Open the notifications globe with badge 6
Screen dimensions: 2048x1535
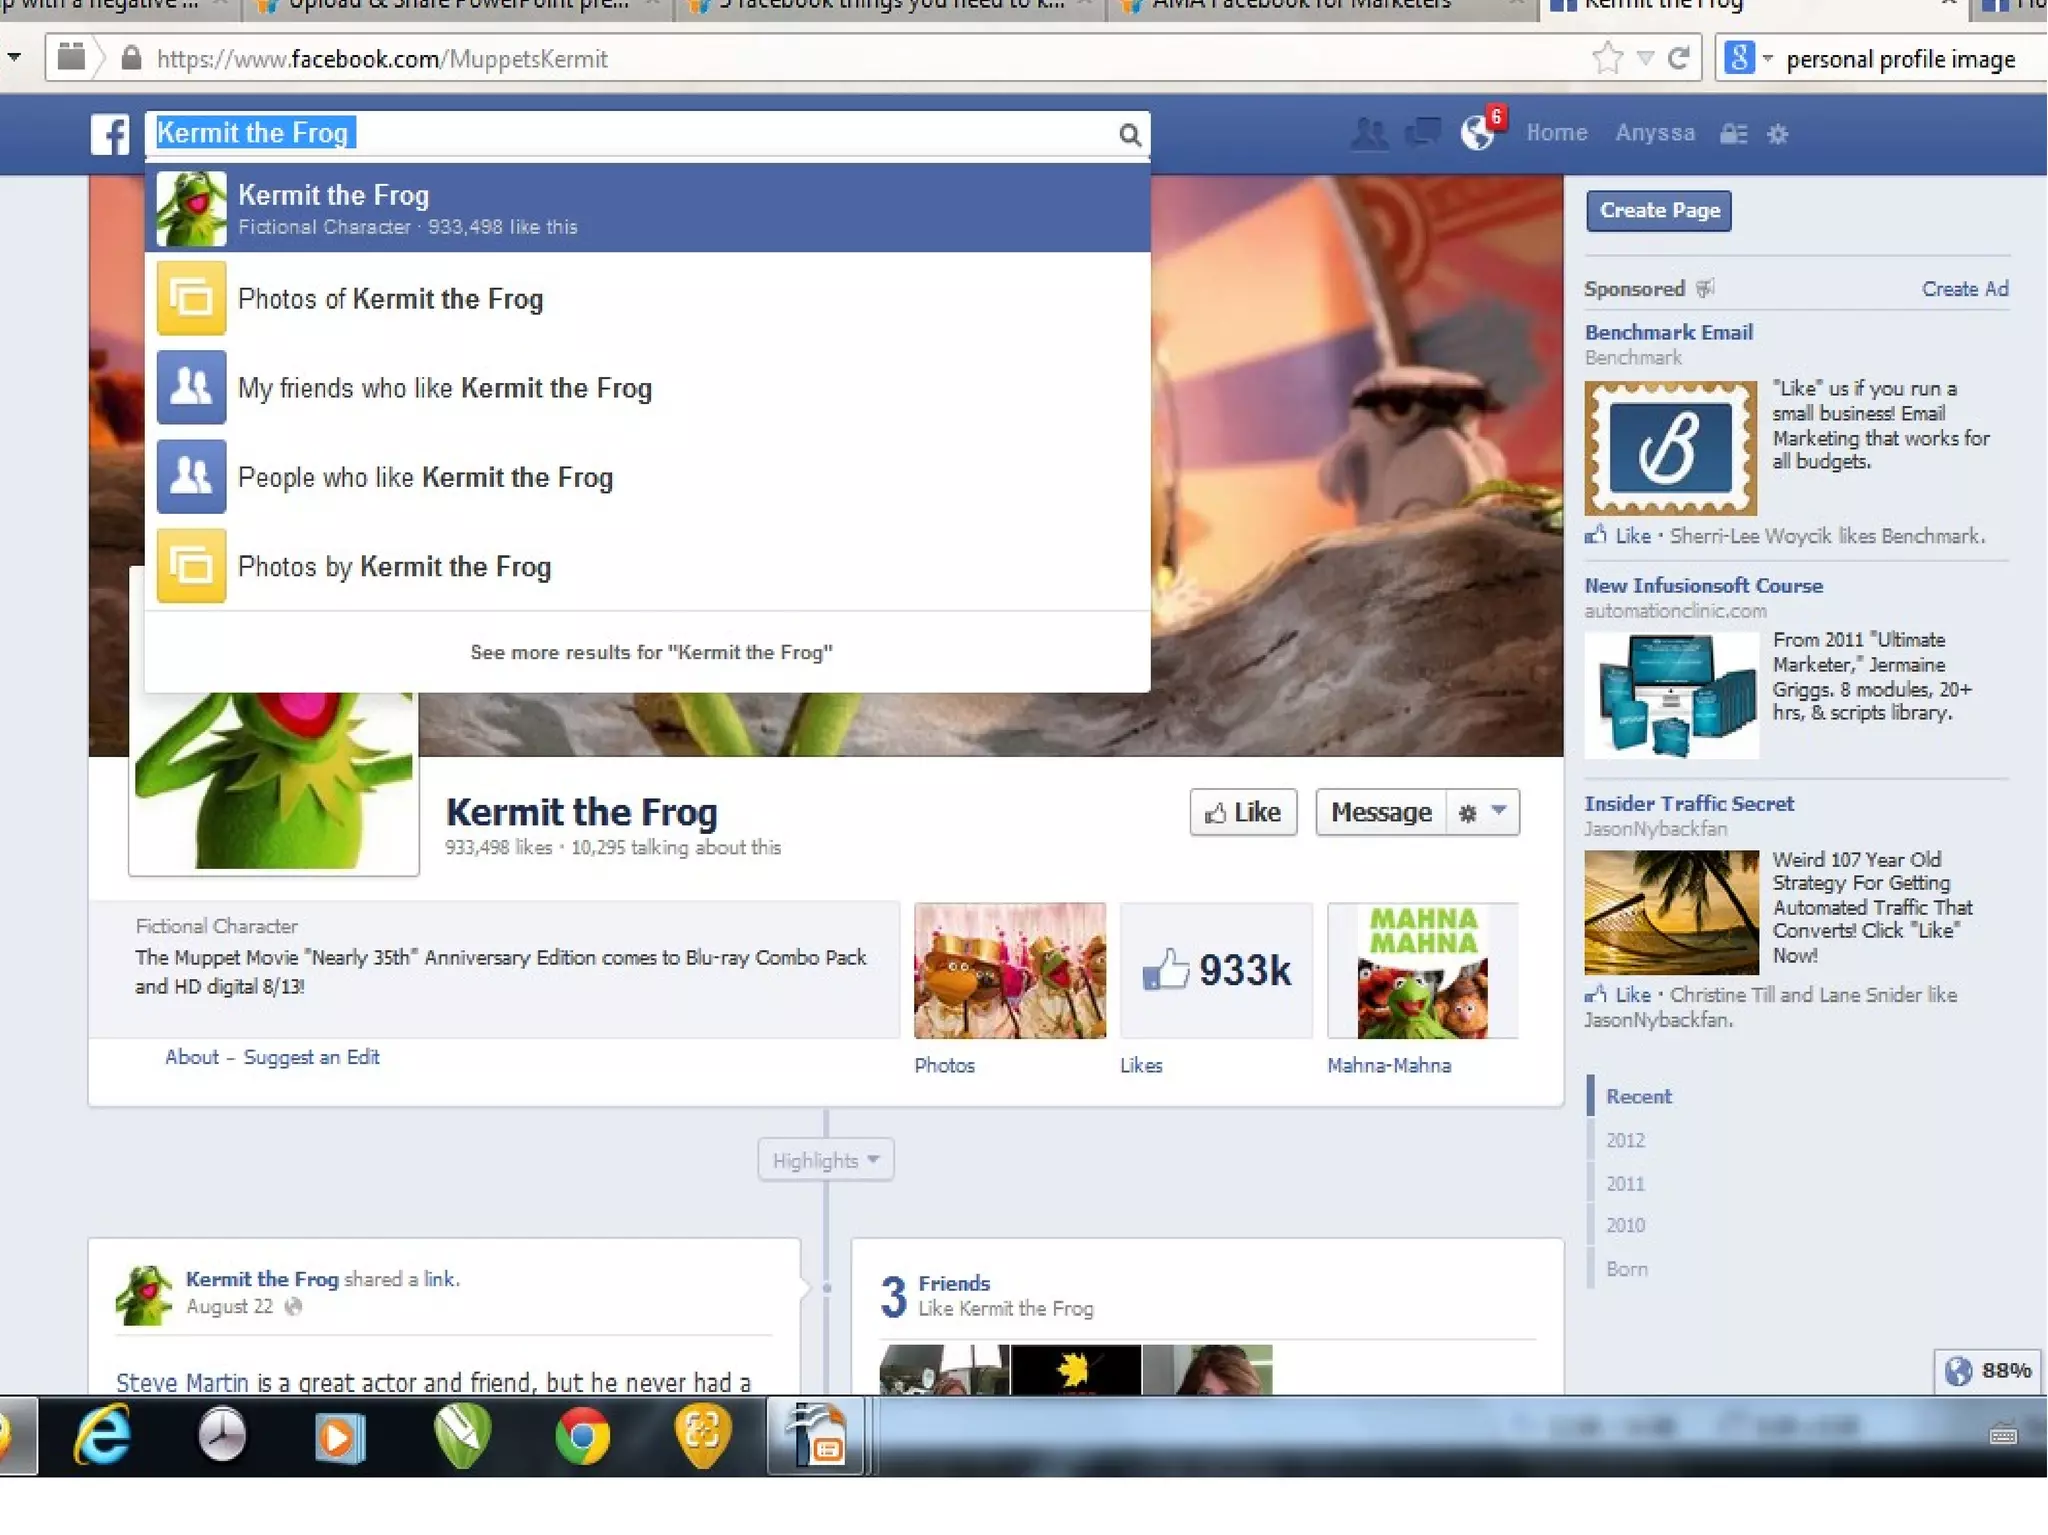click(1478, 132)
